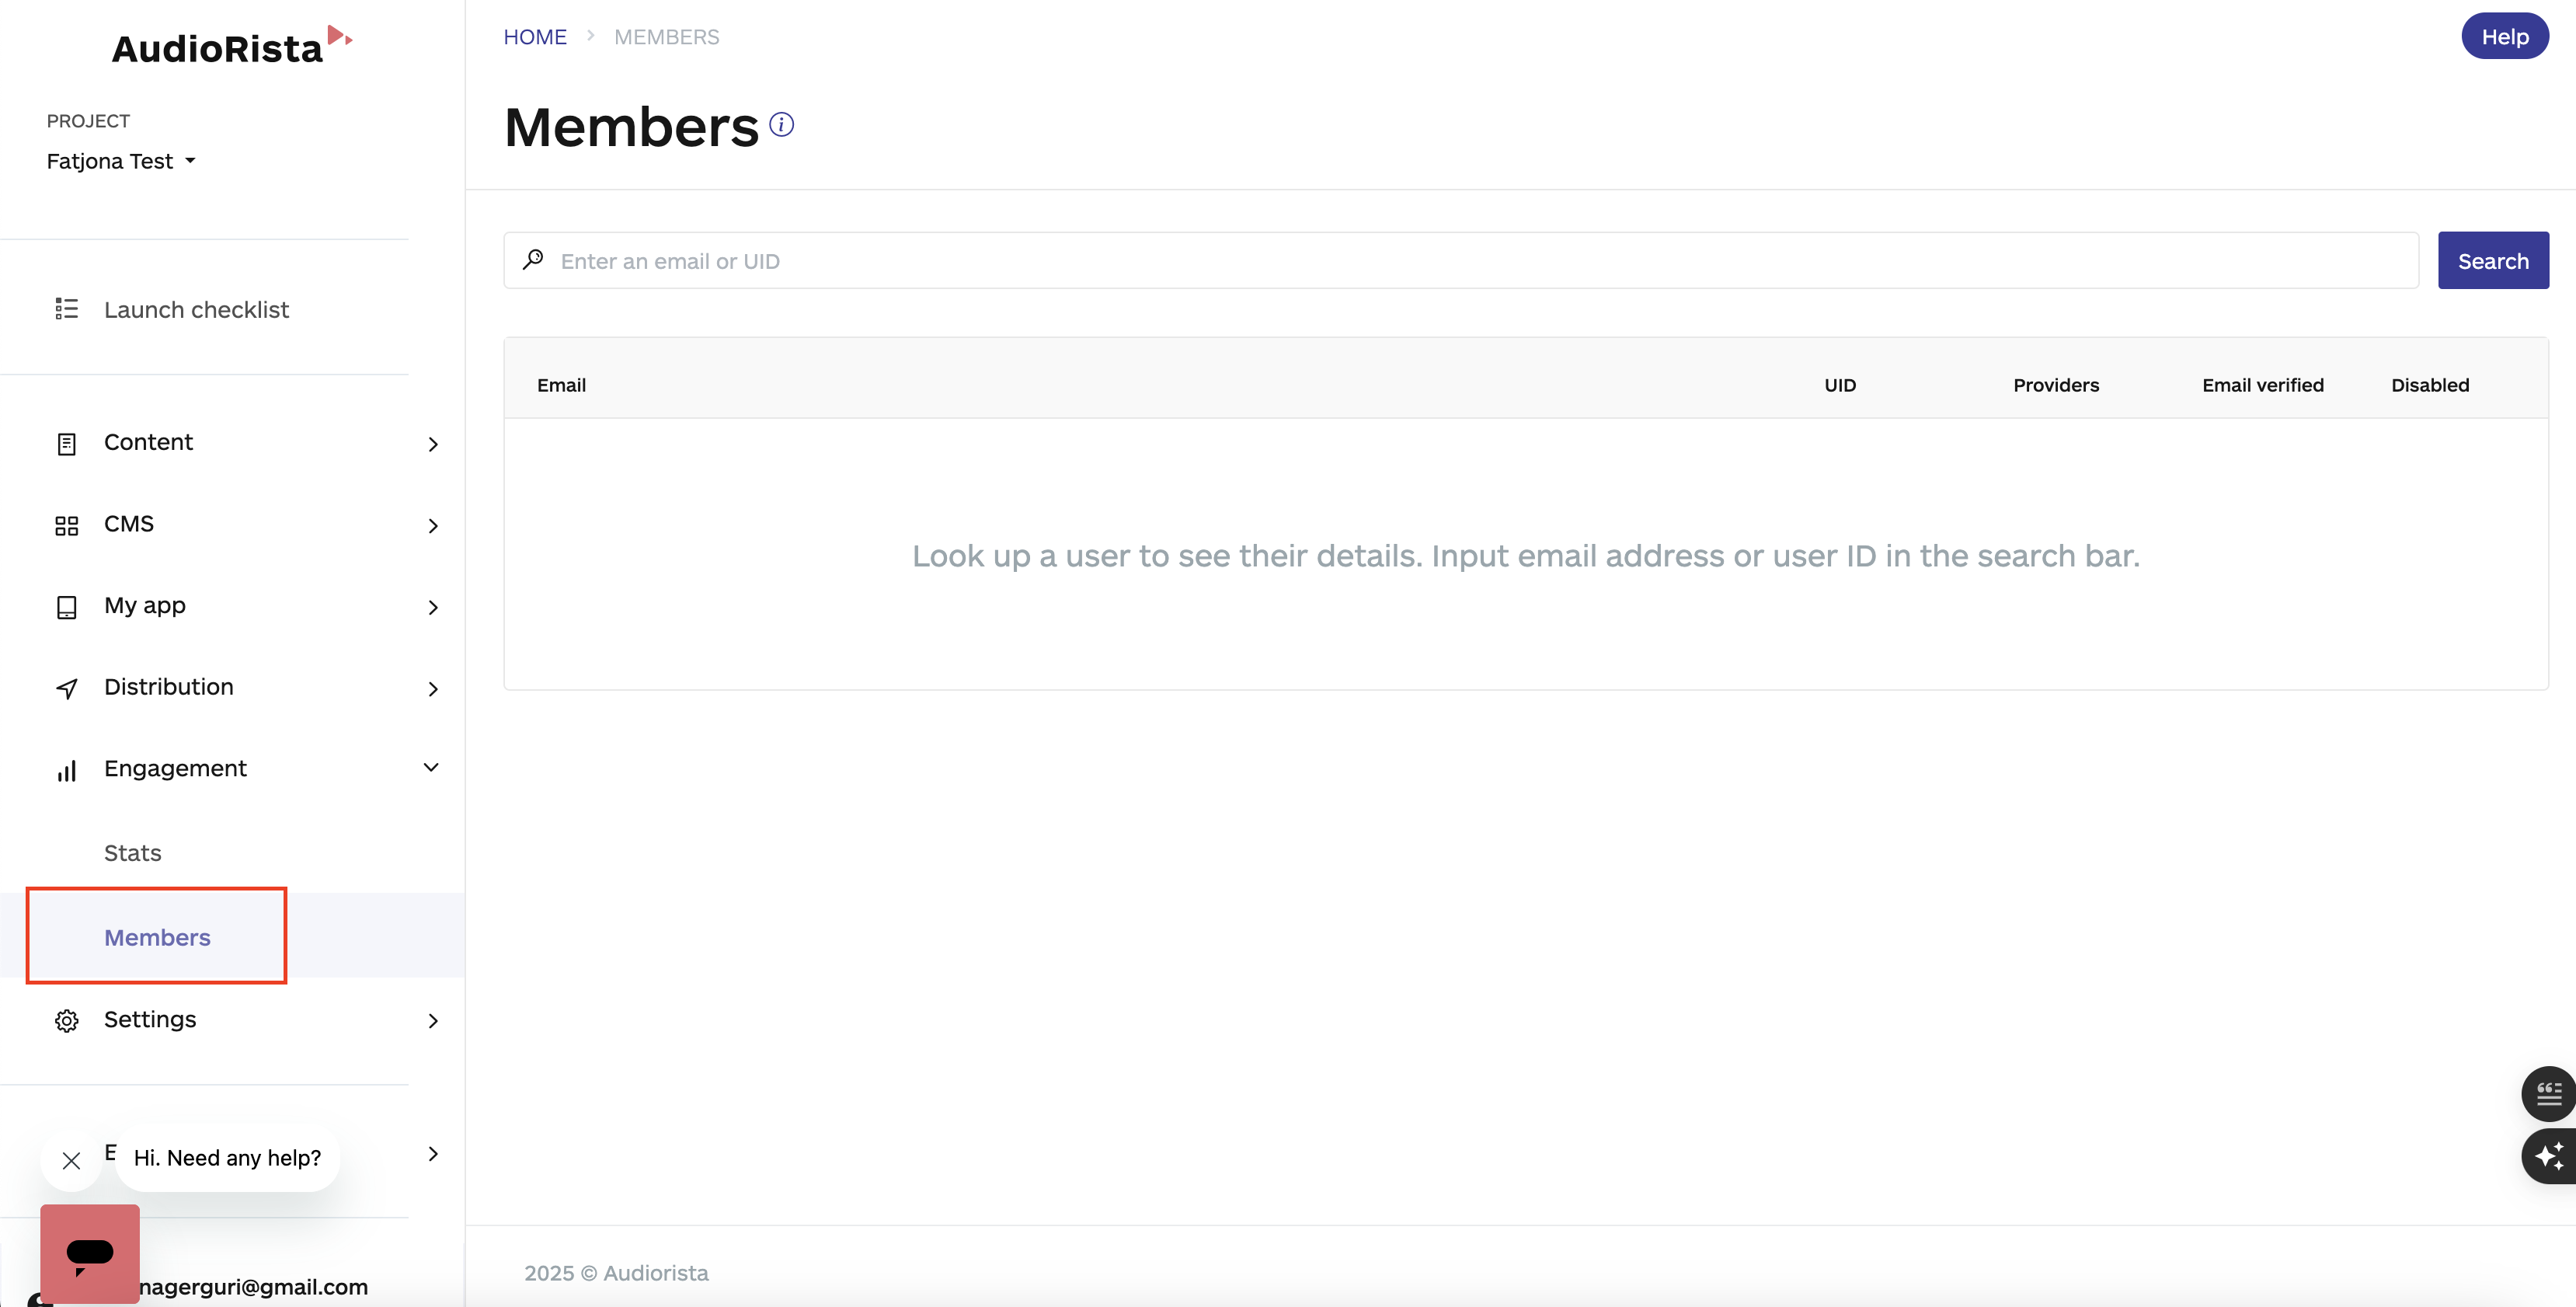Click the Search button

click(2492, 260)
